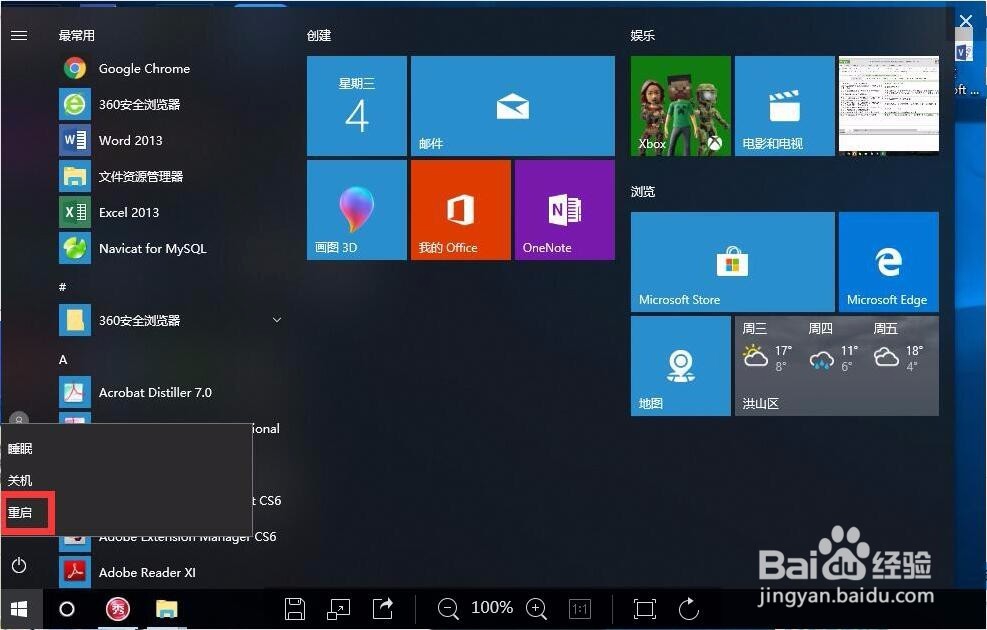Open the 邮件 mail tile
987x630 pixels.
pos(512,105)
